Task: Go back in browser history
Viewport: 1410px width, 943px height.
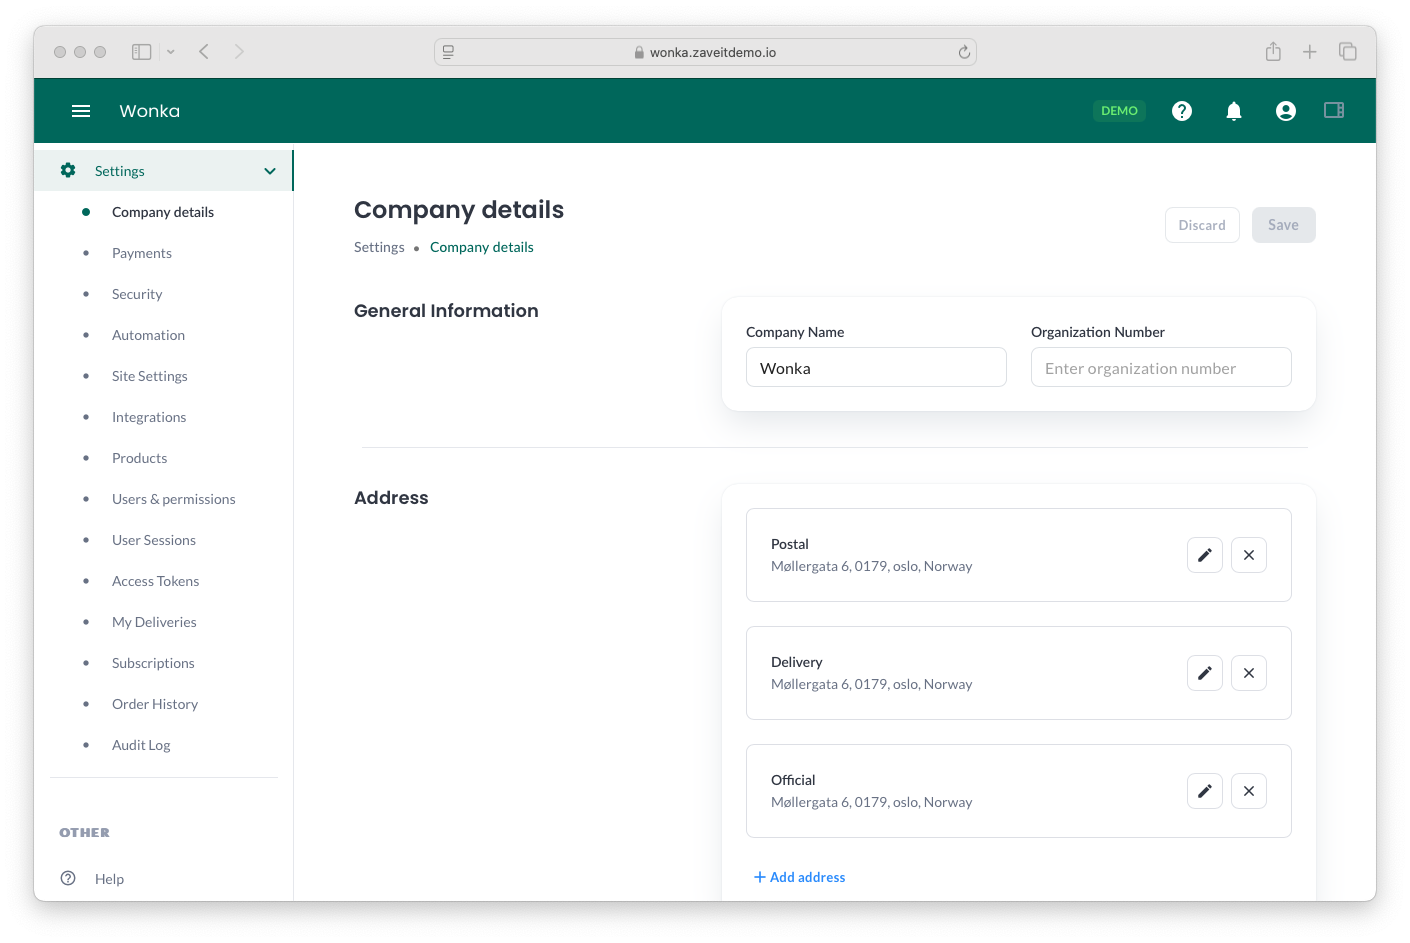Action: (204, 52)
